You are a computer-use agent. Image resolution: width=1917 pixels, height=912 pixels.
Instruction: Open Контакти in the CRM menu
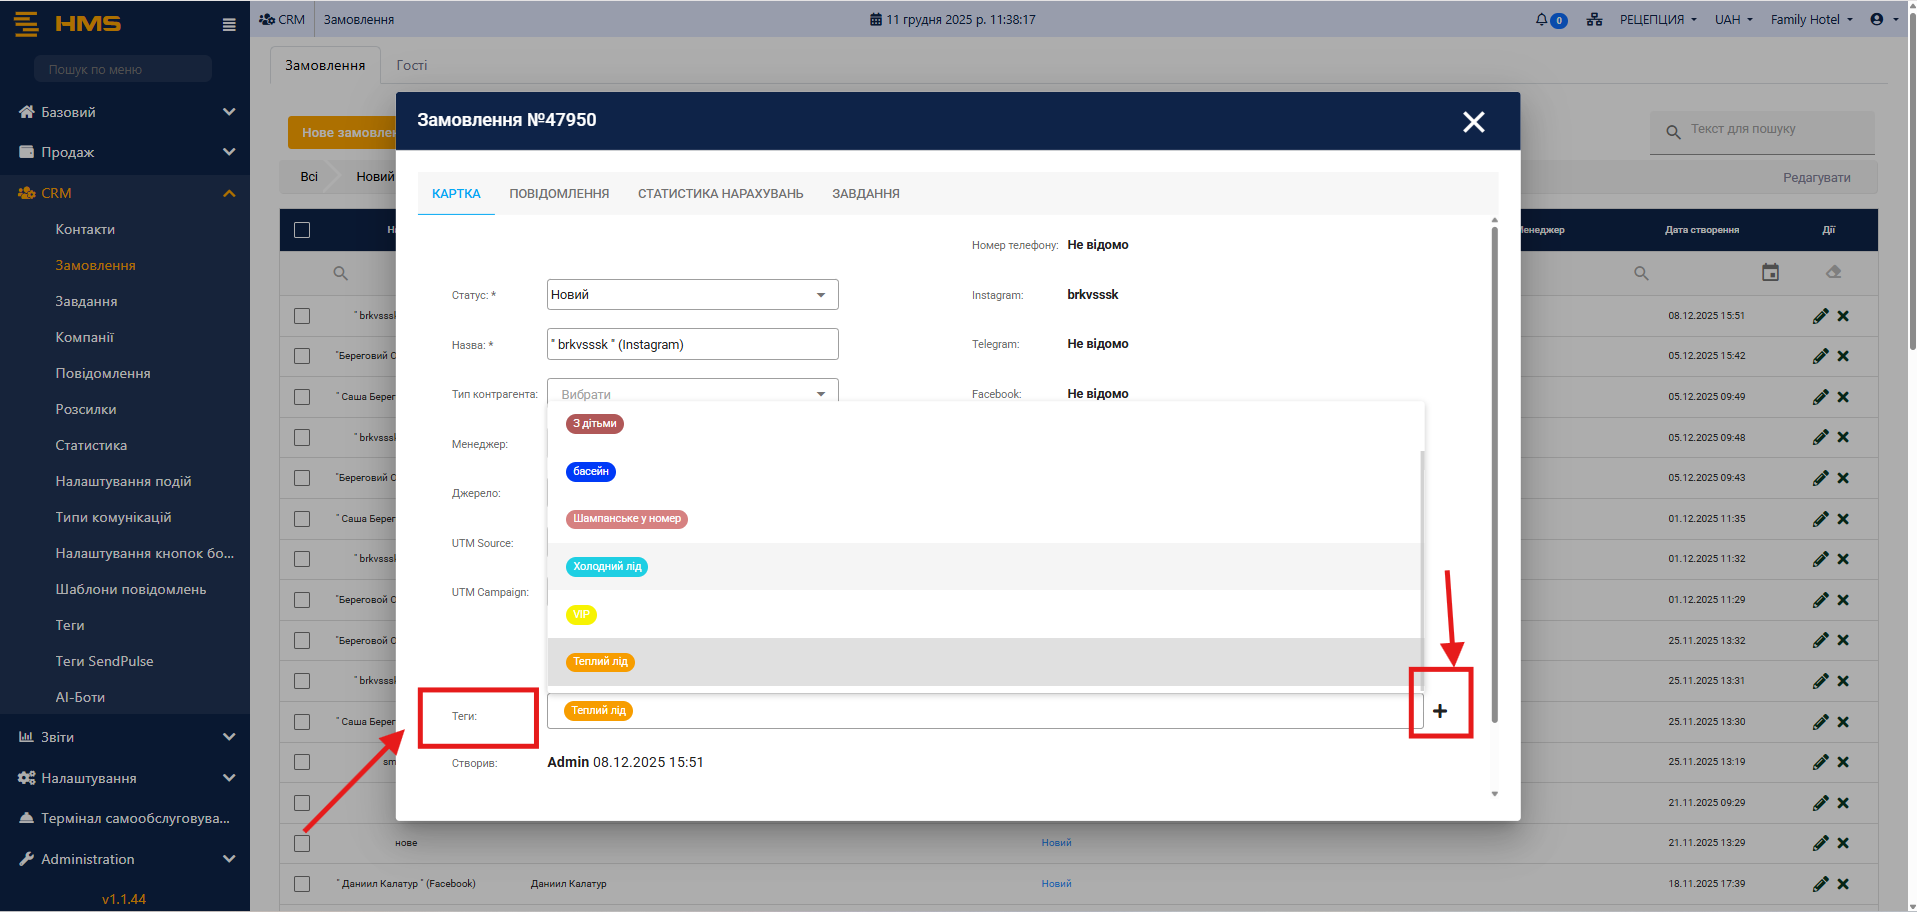tap(85, 229)
